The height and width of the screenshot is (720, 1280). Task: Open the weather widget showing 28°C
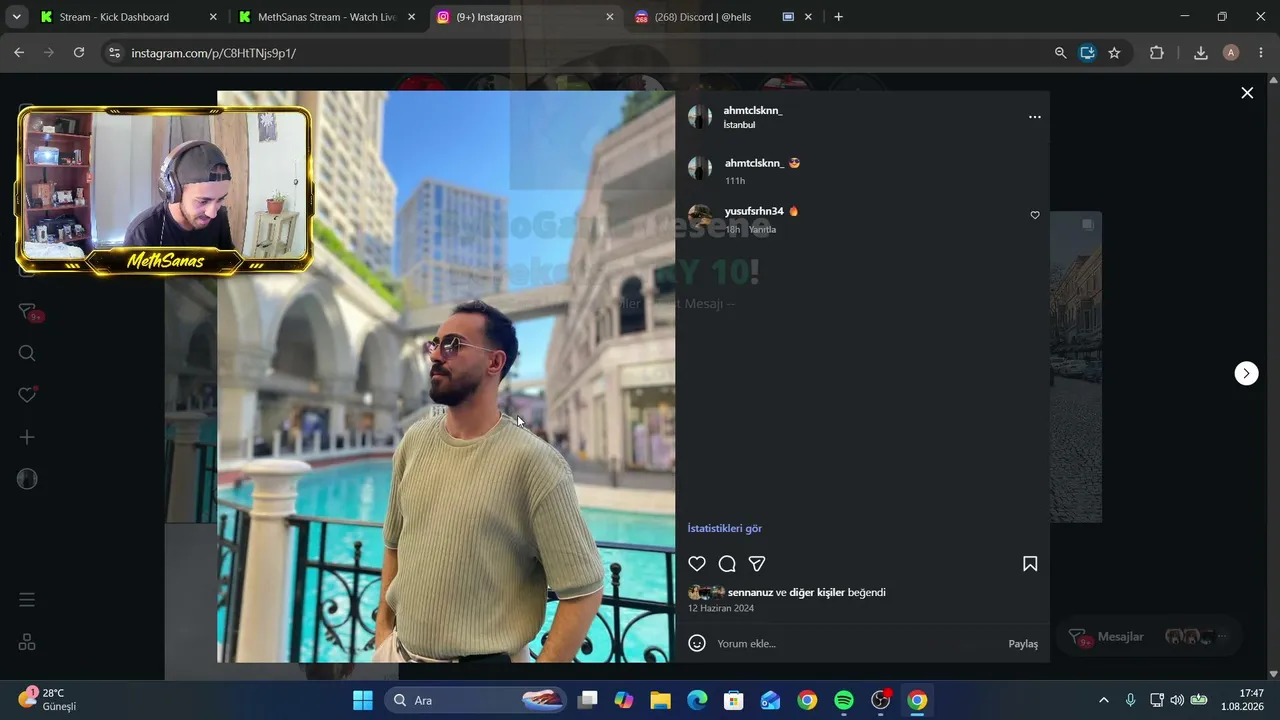pyautogui.click(x=47, y=699)
